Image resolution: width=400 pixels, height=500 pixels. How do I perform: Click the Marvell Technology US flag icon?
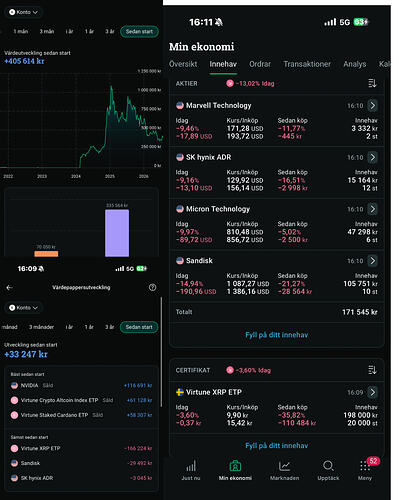[180, 106]
